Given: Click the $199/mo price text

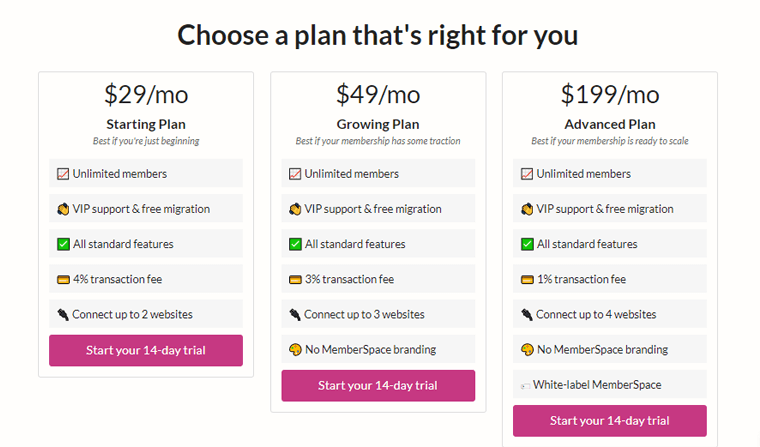Looking at the screenshot, I should point(610,94).
